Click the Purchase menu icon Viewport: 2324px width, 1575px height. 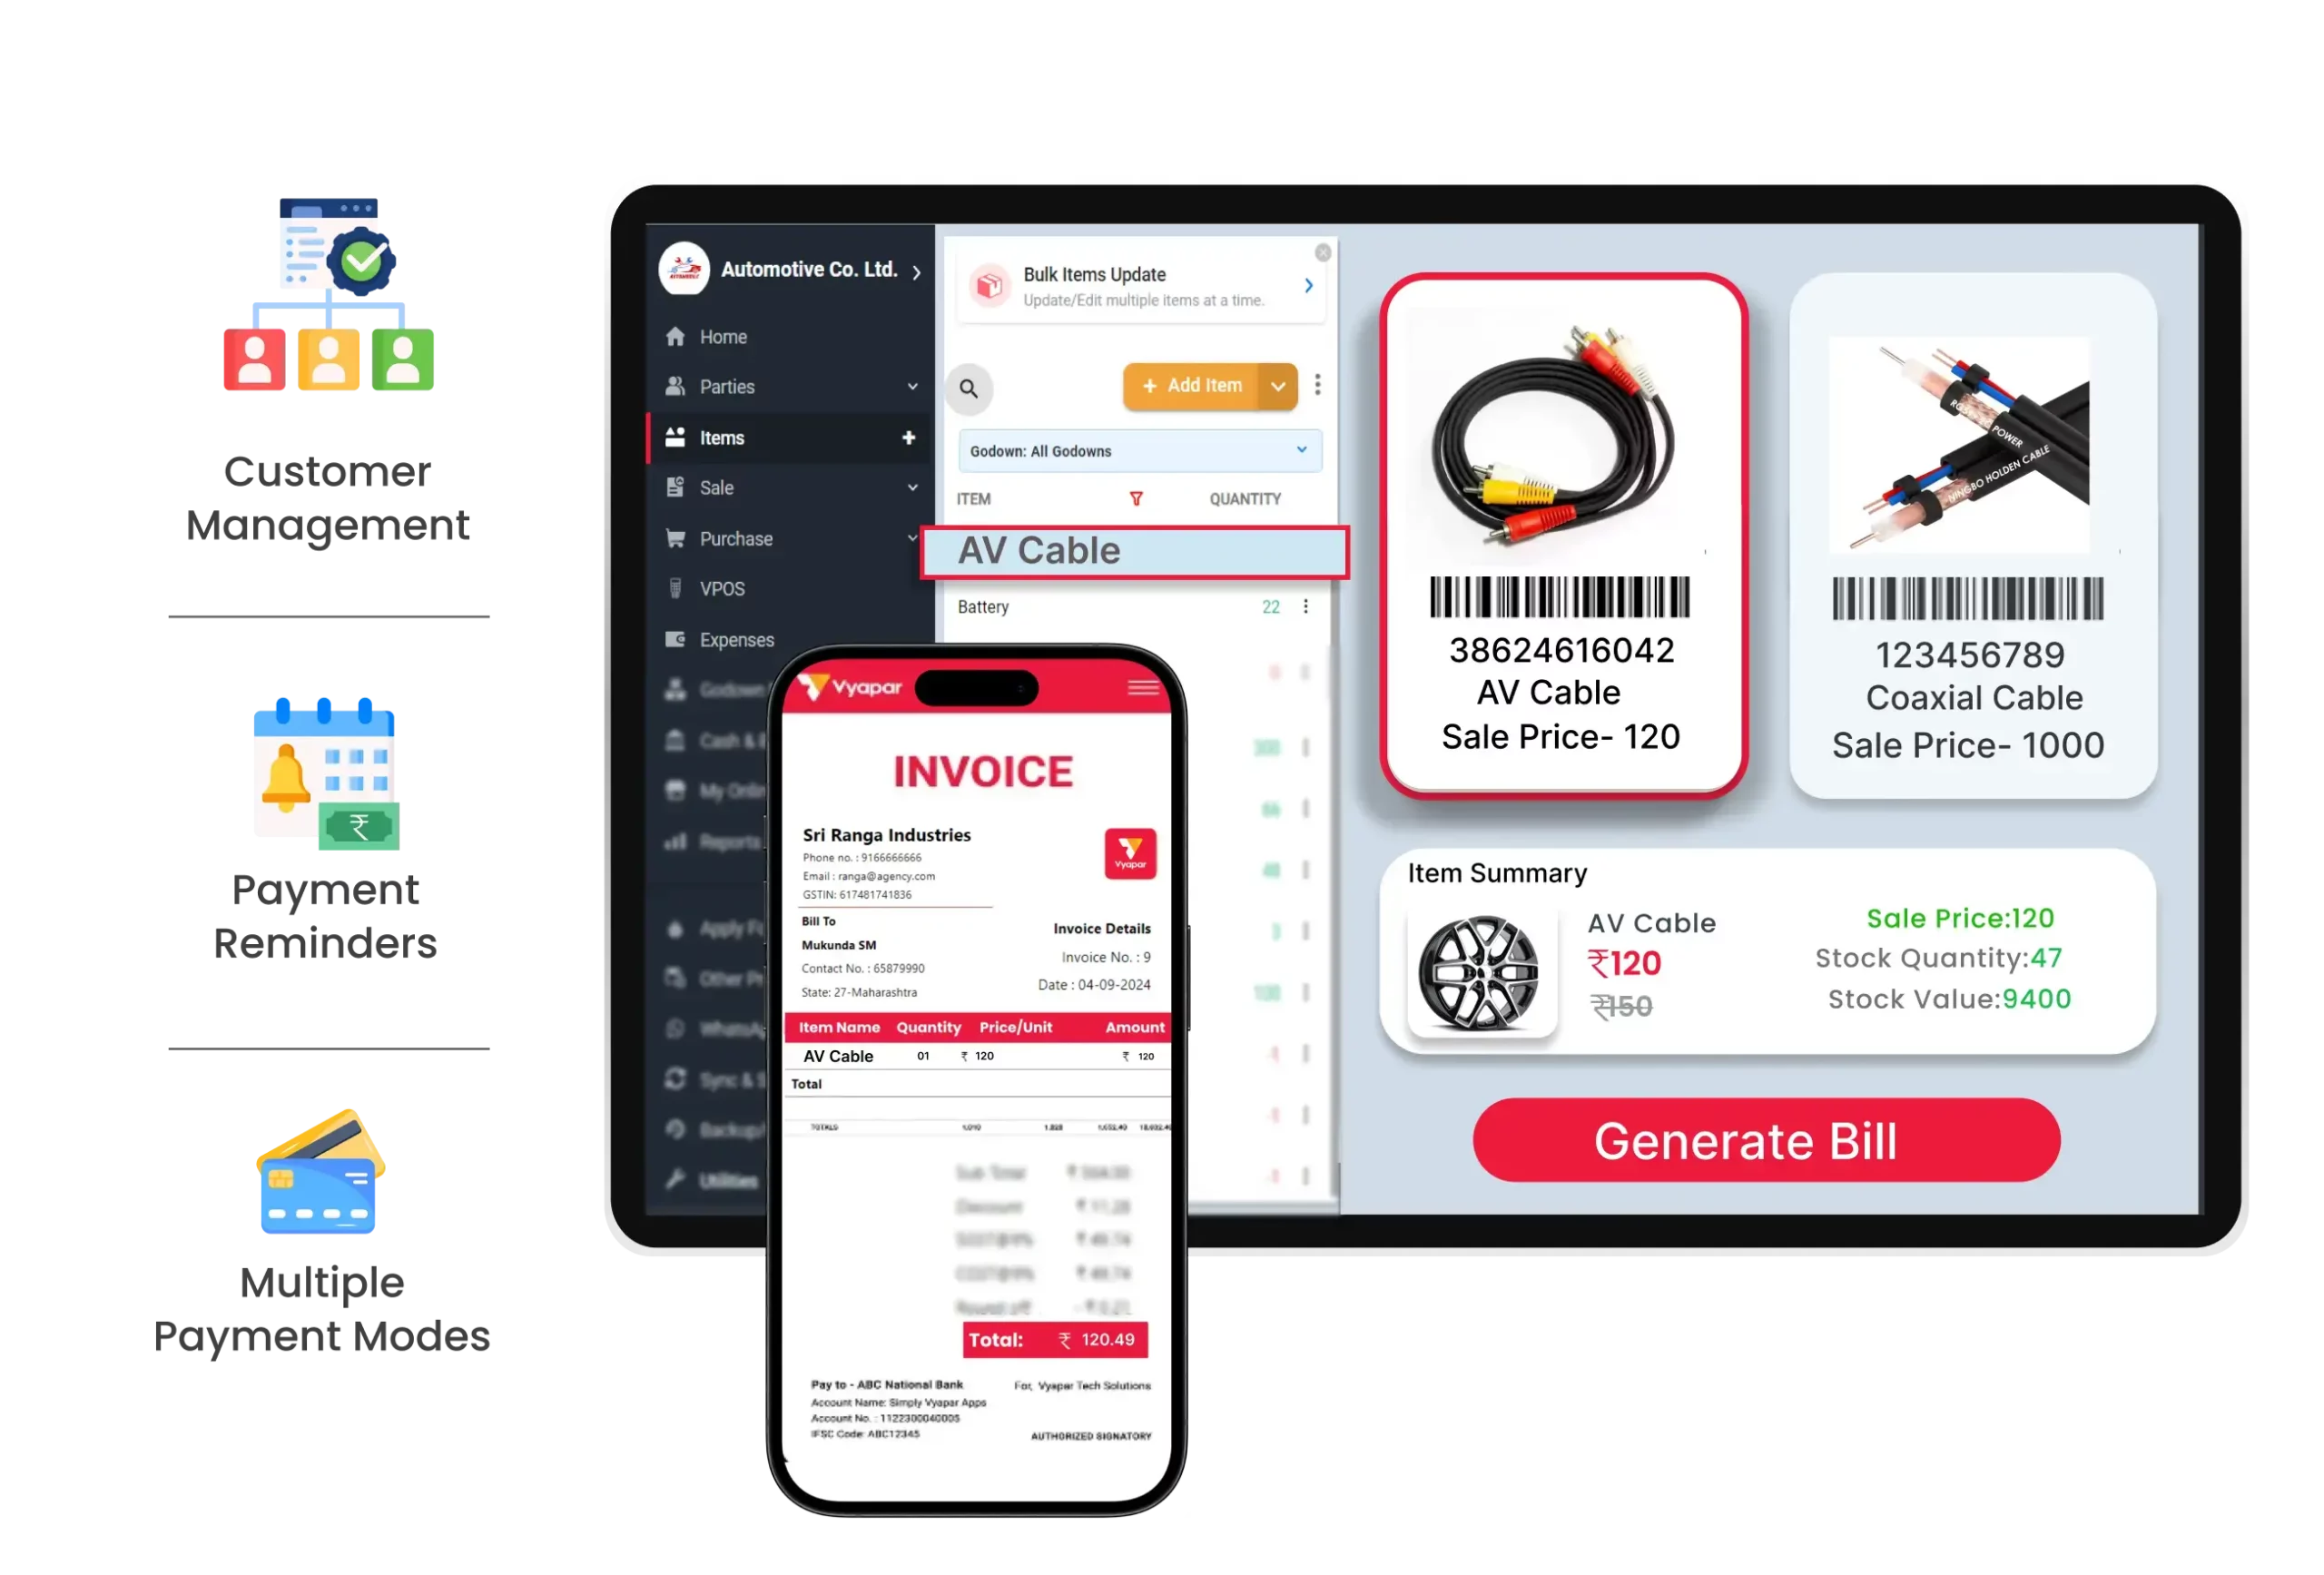point(675,538)
